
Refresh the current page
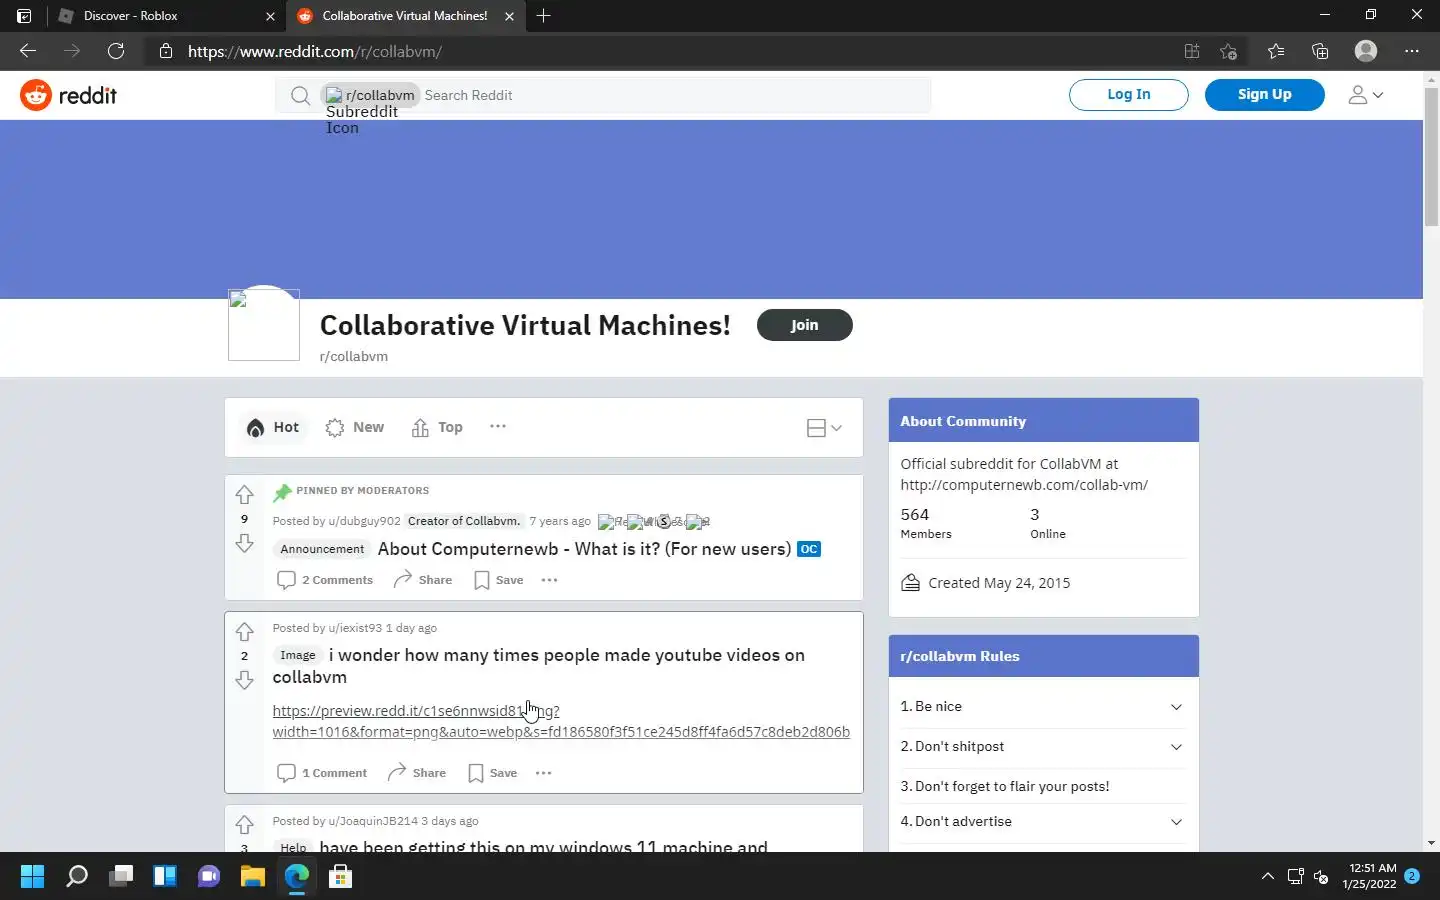point(116,51)
